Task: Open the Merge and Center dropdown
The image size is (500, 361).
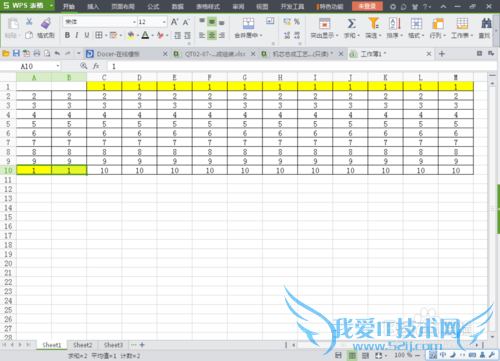Action: tap(261, 35)
